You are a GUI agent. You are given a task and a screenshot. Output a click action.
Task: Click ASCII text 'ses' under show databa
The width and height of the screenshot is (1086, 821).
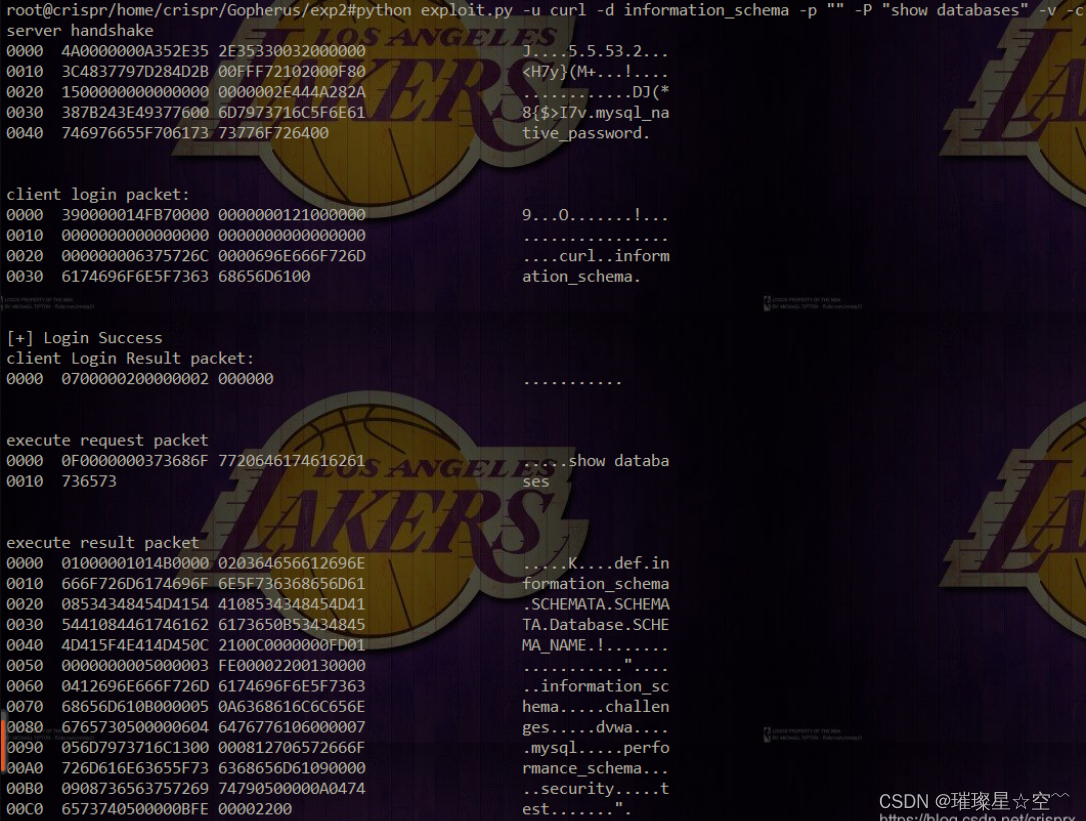(x=536, y=482)
